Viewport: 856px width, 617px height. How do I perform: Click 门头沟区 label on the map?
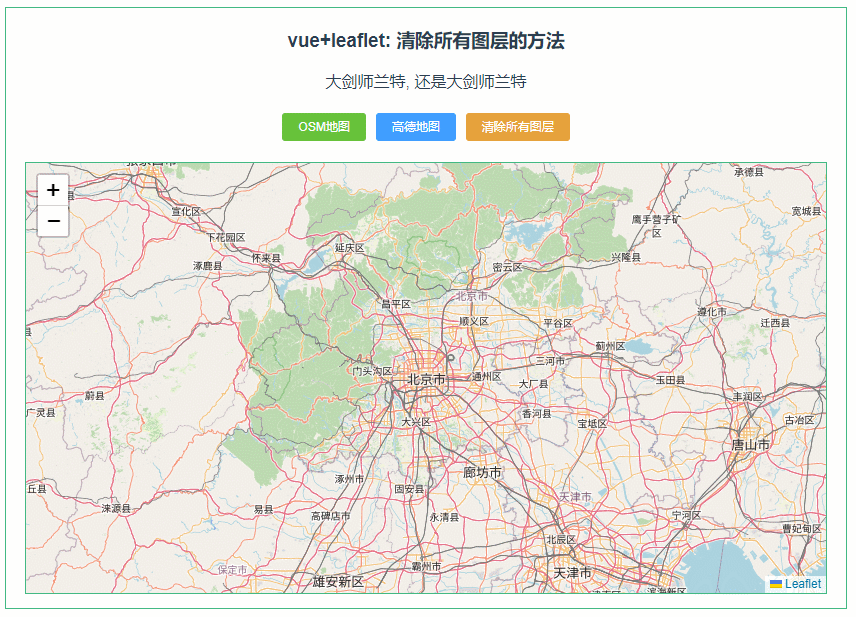(372, 371)
